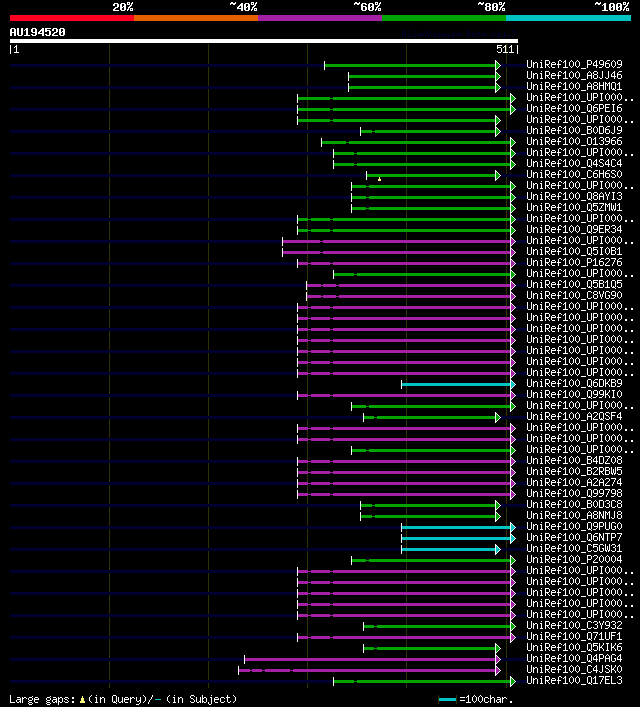Click the 20% scale label
This screenshot has height=707, width=640.
point(123,7)
